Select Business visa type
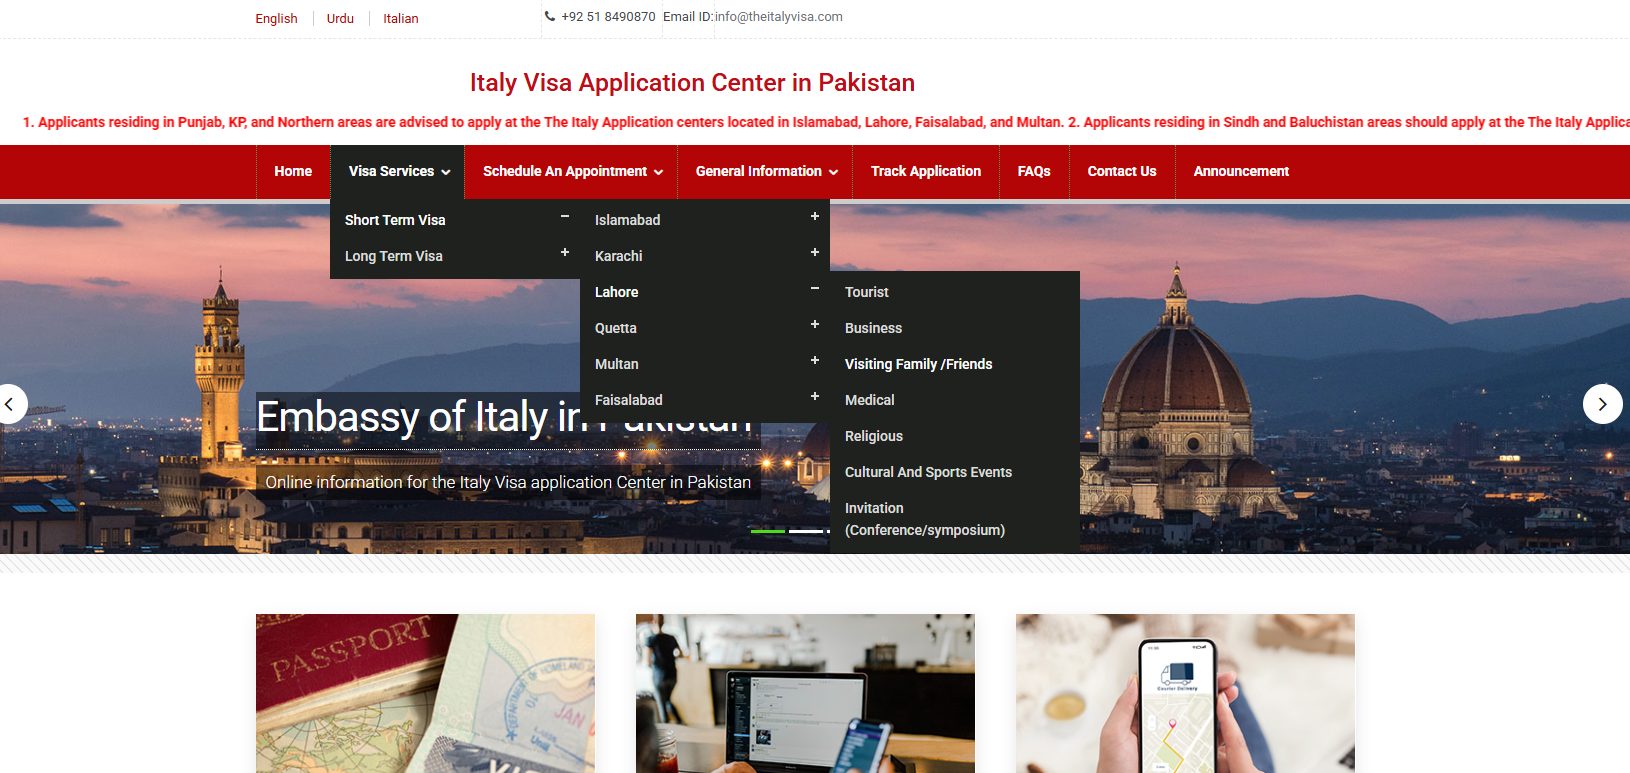Viewport: 1630px width, 773px height. pos(873,328)
